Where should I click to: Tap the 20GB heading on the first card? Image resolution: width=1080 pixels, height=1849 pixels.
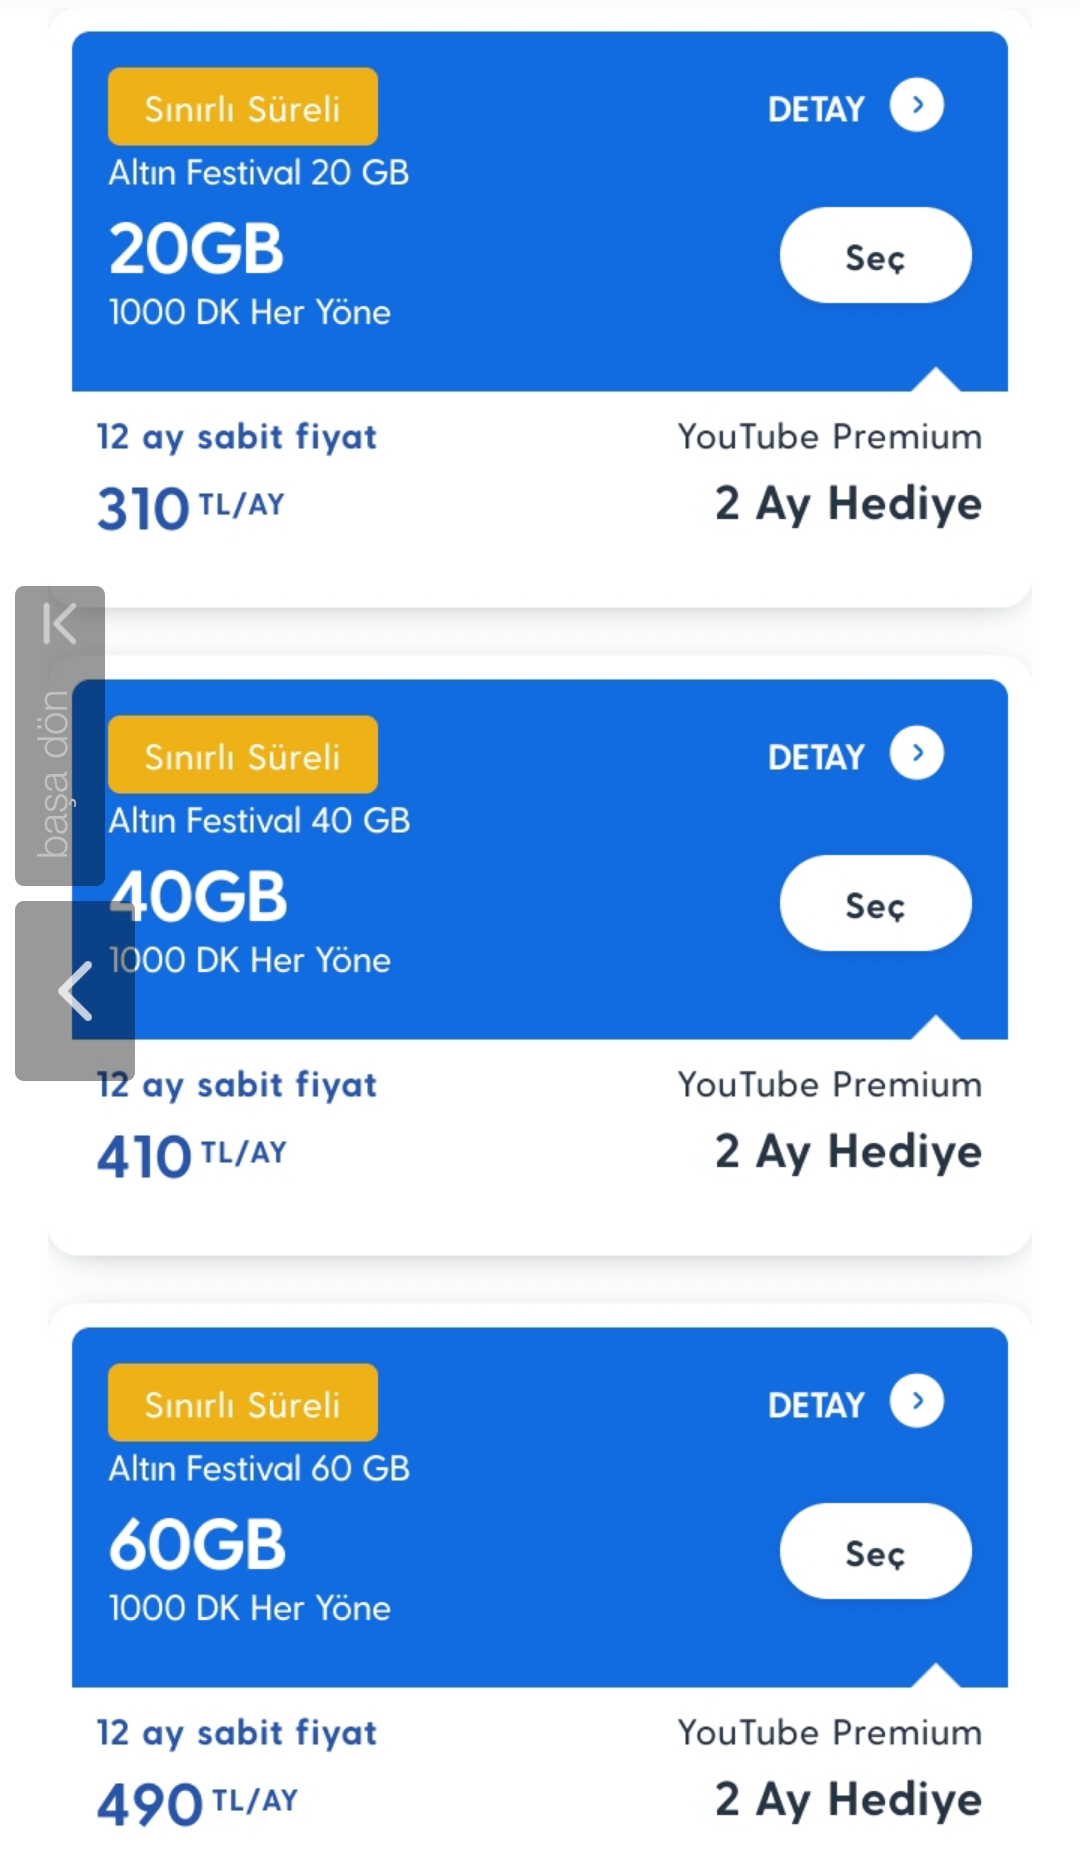197,248
